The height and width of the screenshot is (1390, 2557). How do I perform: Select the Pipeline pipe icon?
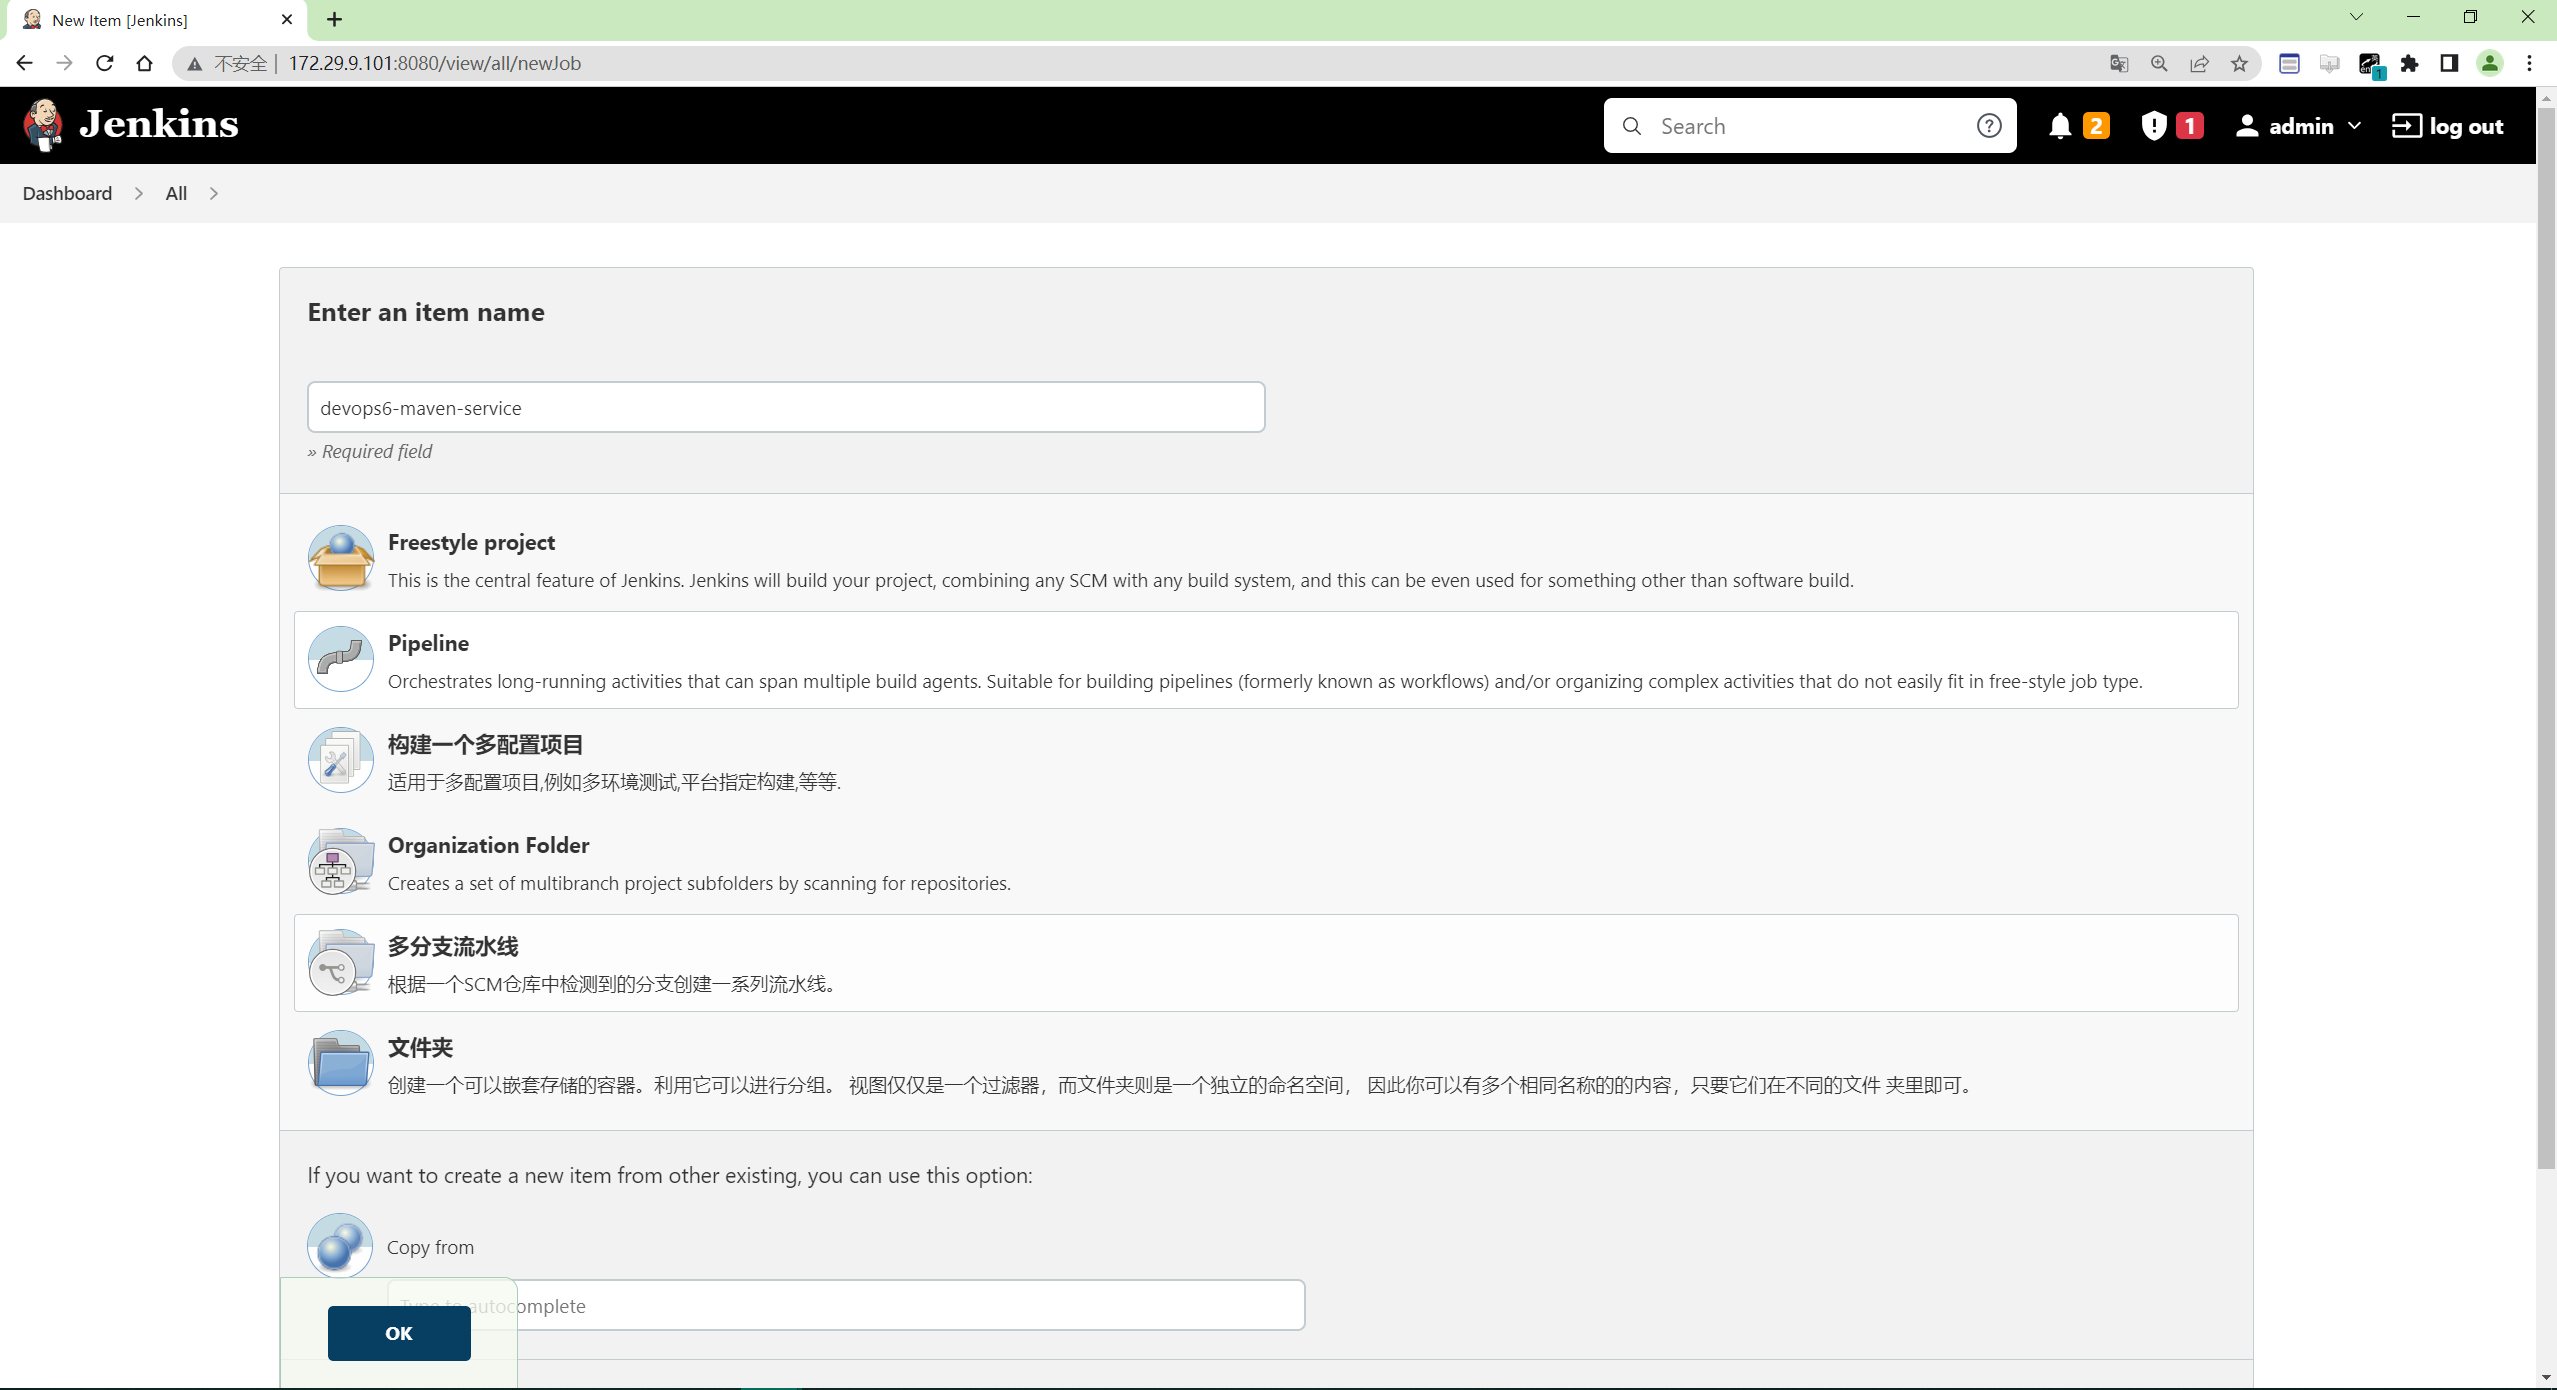(x=341, y=659)
